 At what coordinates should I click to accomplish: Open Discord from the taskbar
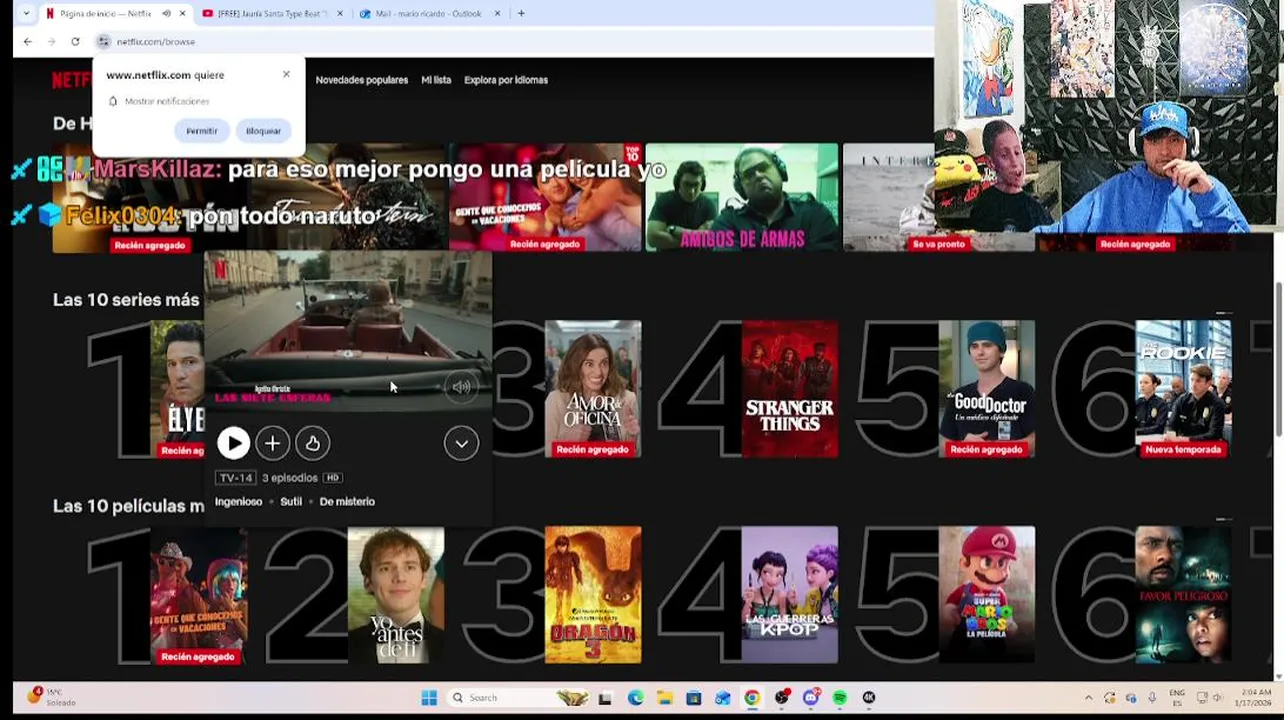coord(811,698)
